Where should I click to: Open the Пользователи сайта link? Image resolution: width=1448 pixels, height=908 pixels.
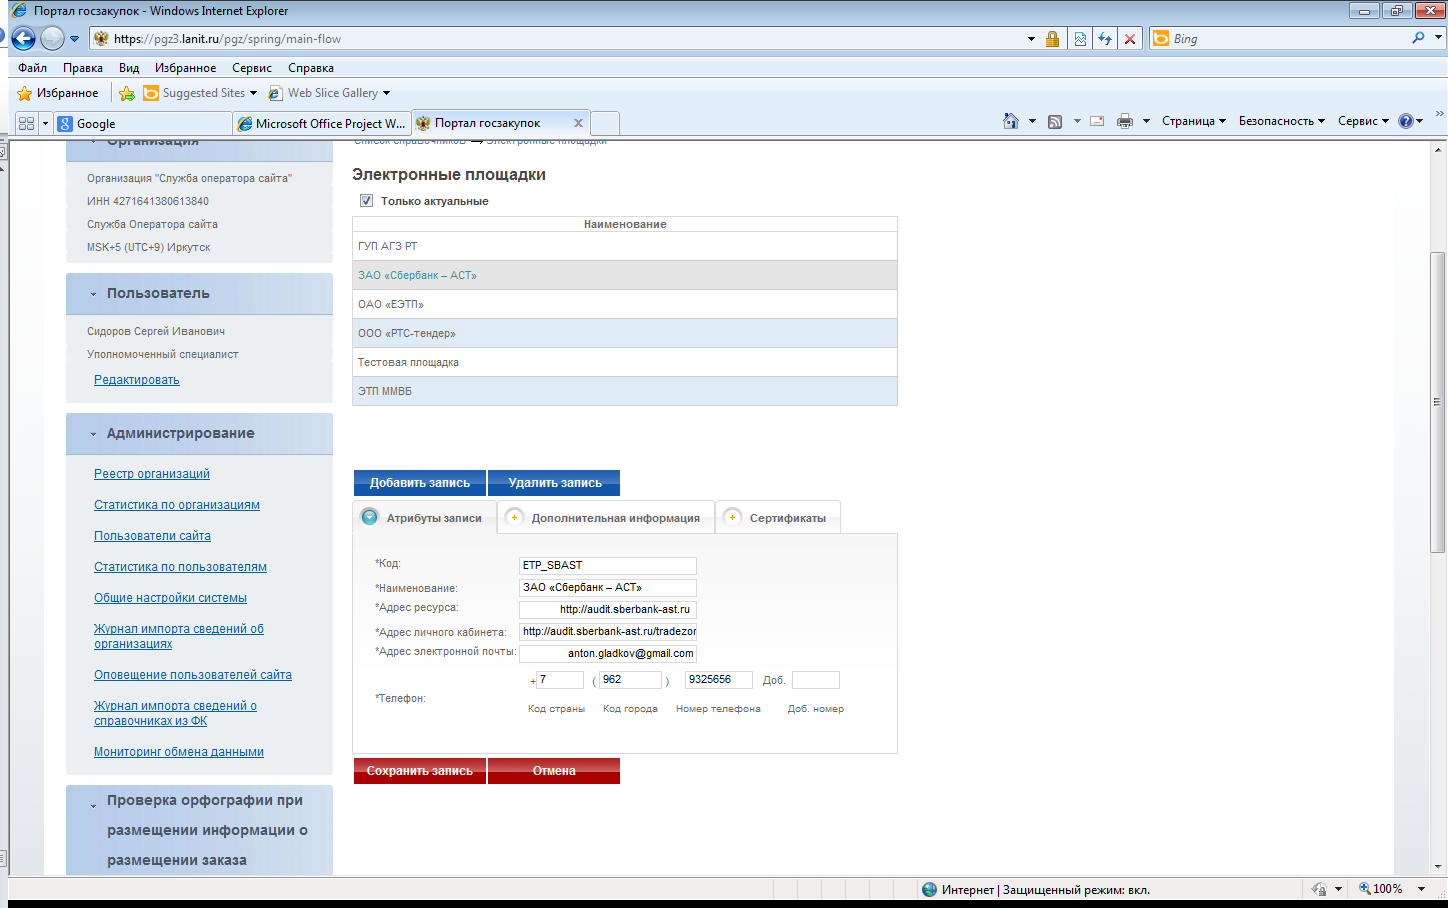point(152,536)
